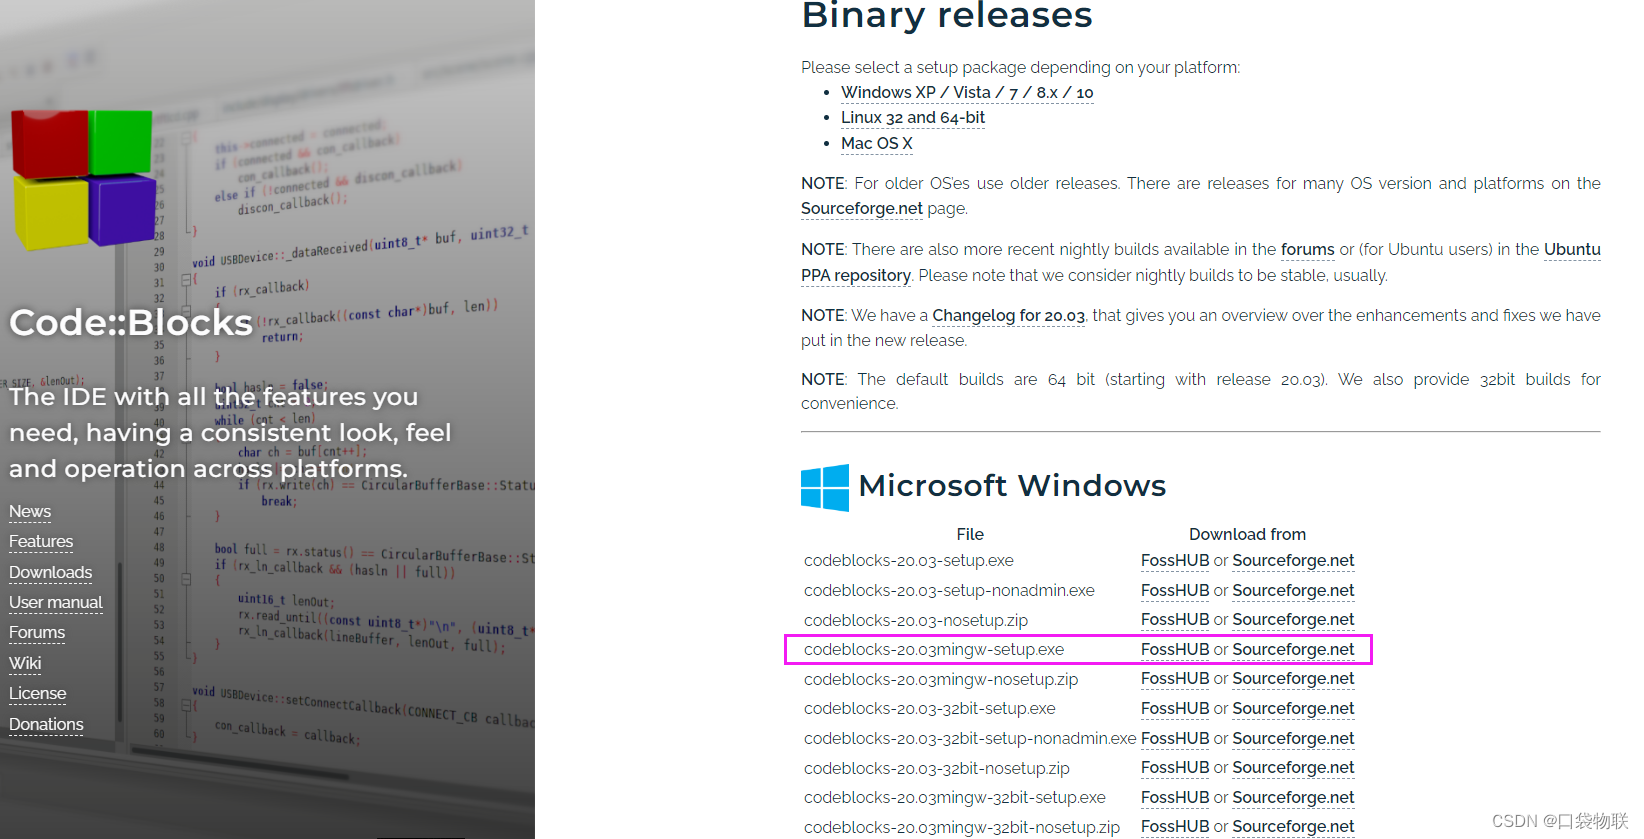Click the Download from column header
Screen dimensions: 1644x839
1247,535
